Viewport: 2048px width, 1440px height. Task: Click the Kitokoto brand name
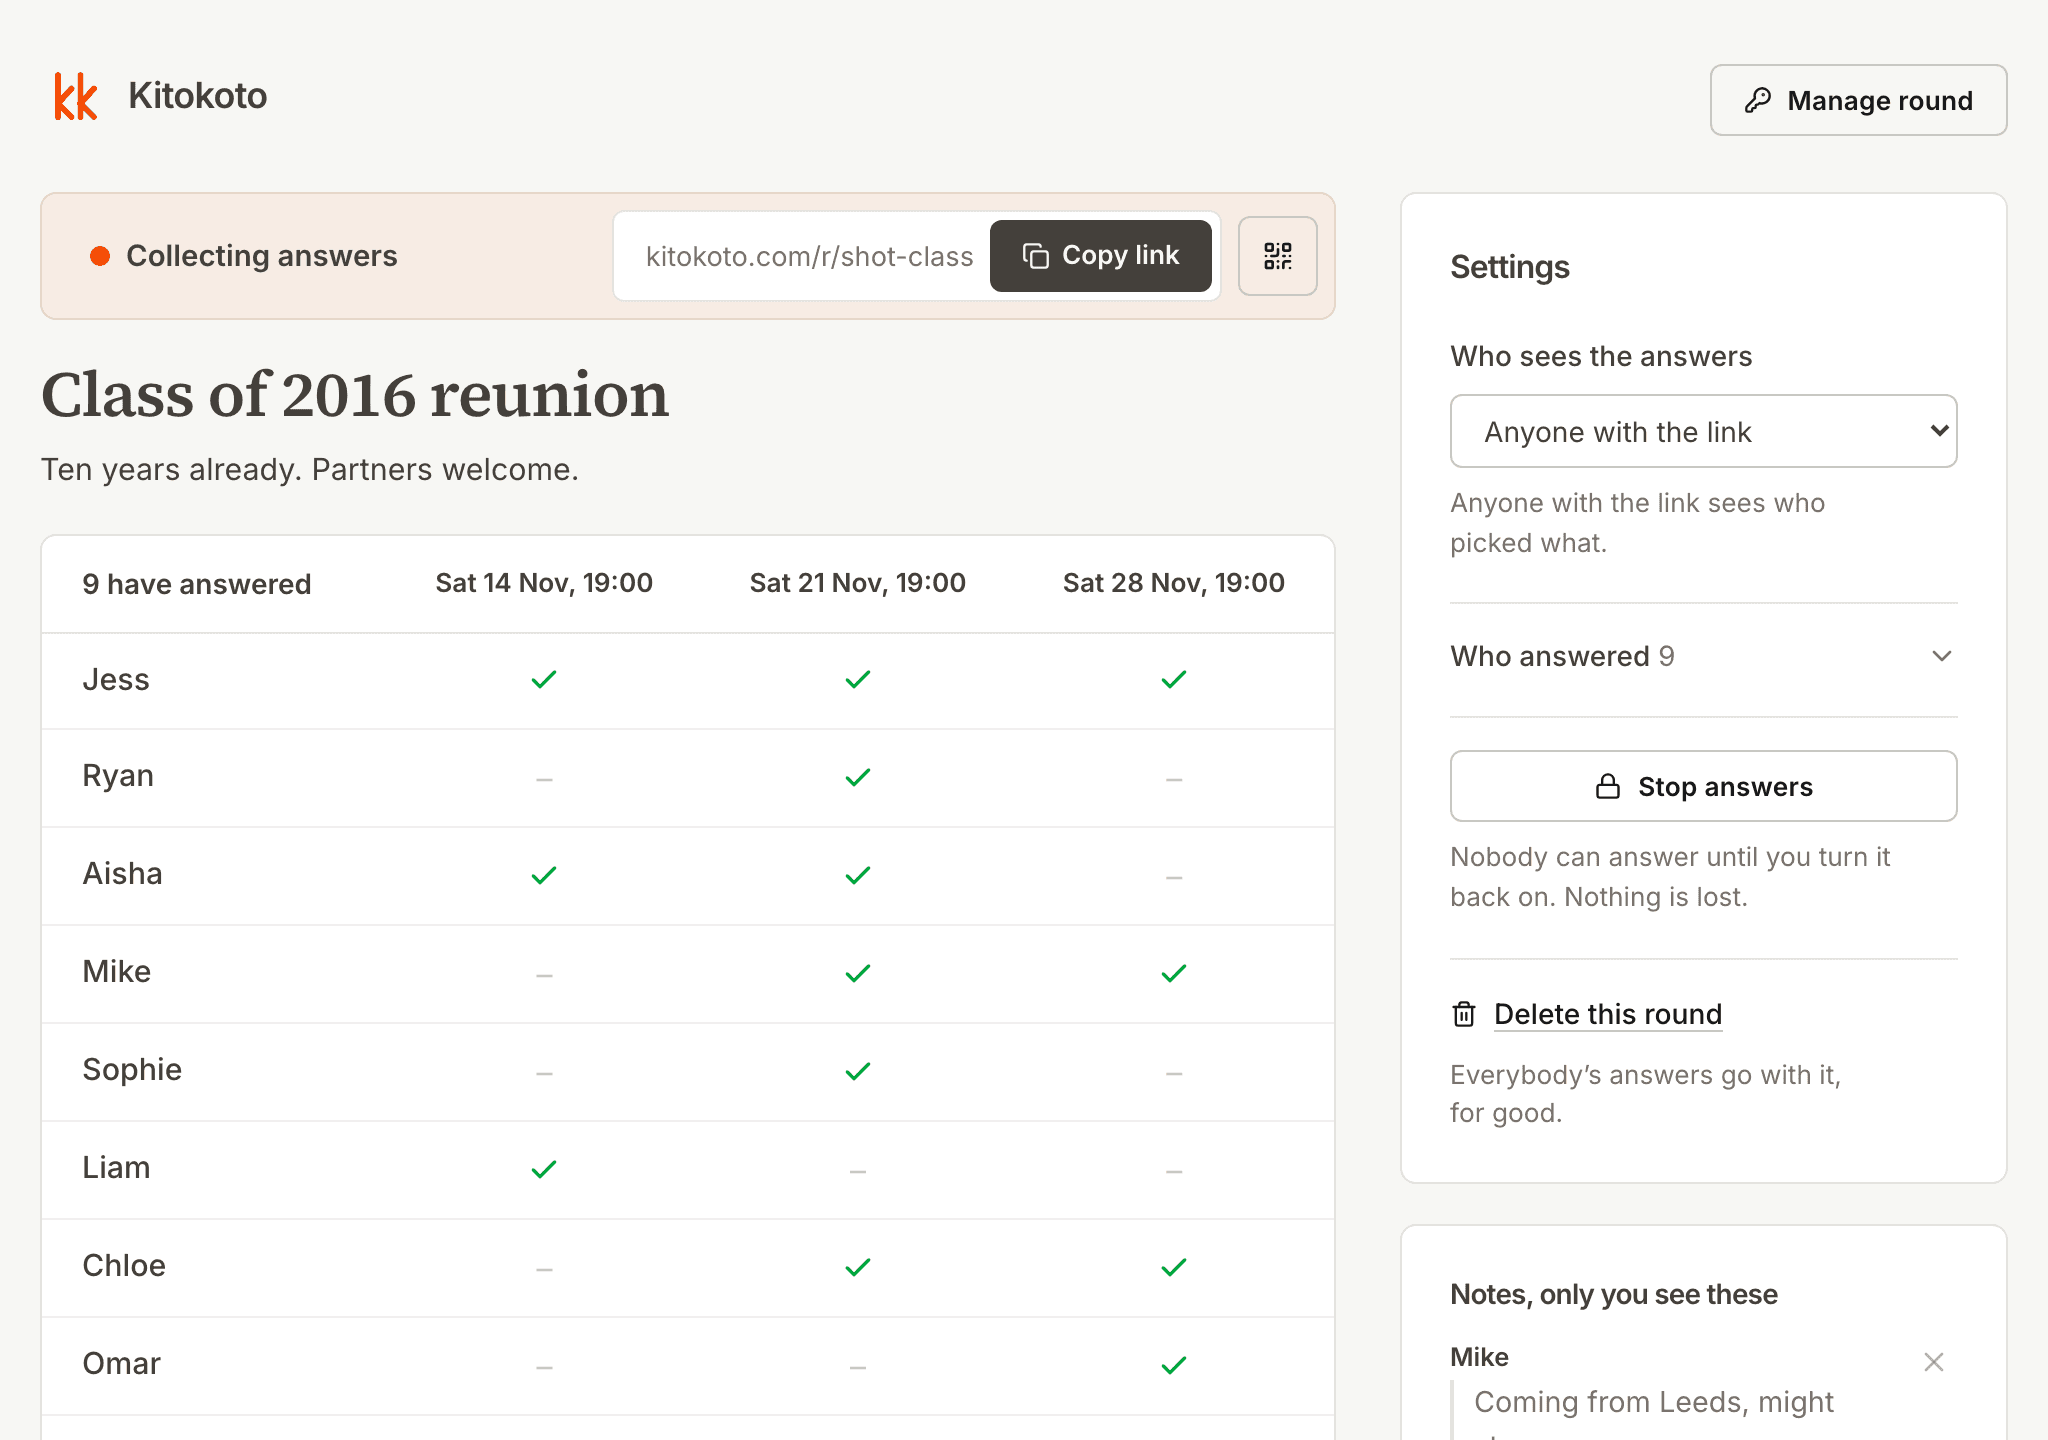tap(198, 96)
